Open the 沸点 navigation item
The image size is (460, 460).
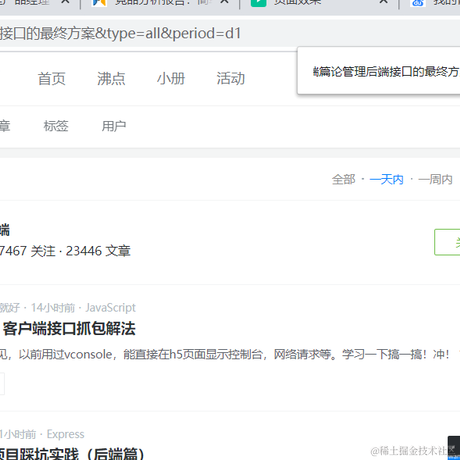click(111, 79)
